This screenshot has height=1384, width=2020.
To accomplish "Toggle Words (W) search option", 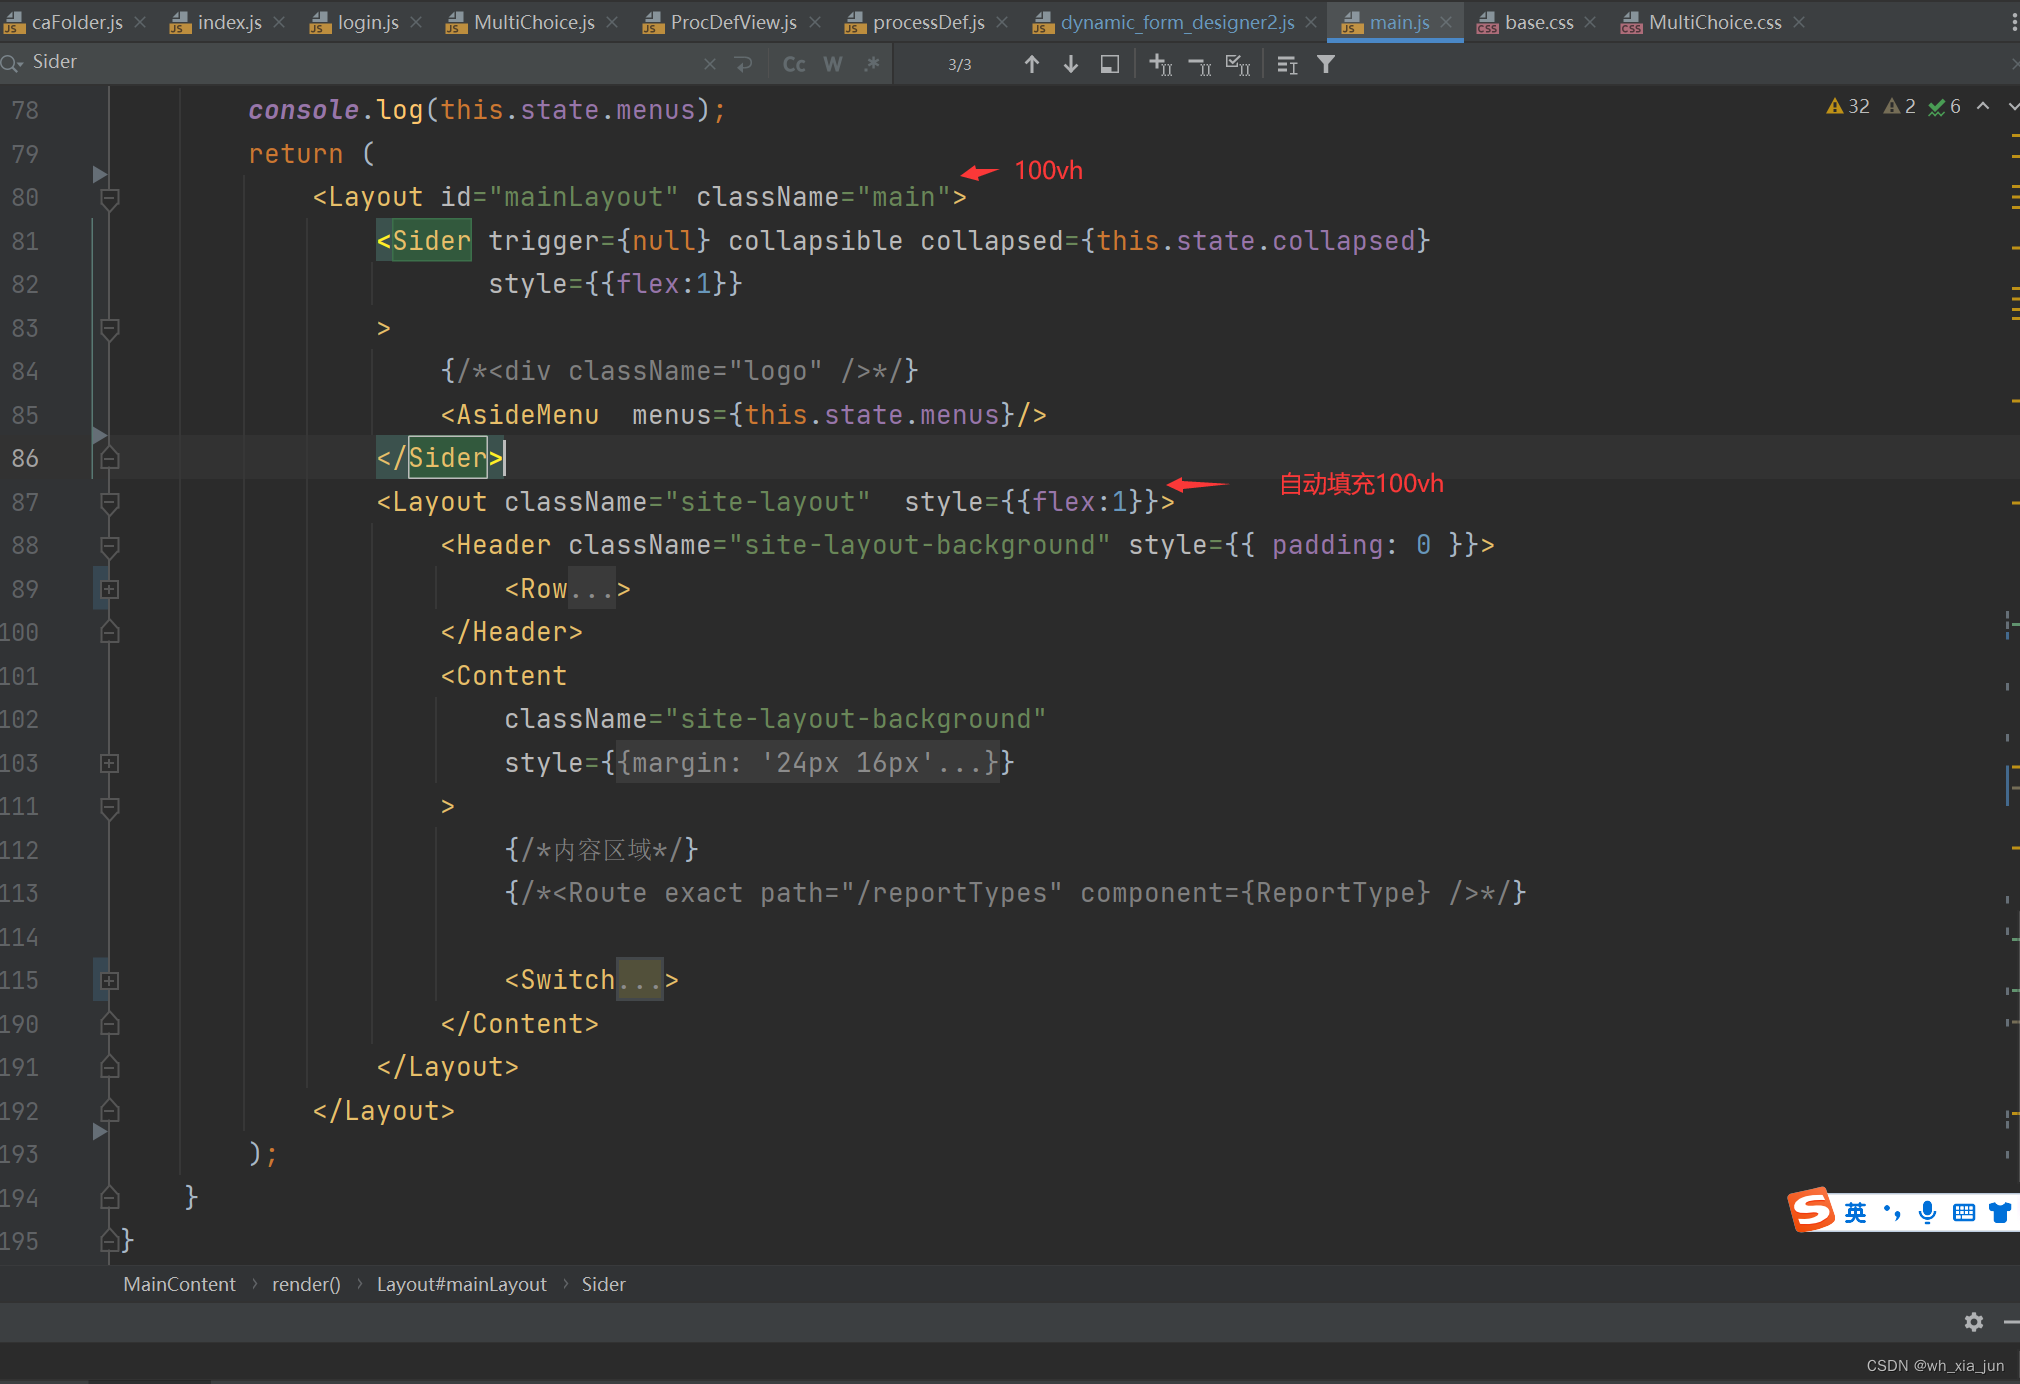I will [832, 65].
